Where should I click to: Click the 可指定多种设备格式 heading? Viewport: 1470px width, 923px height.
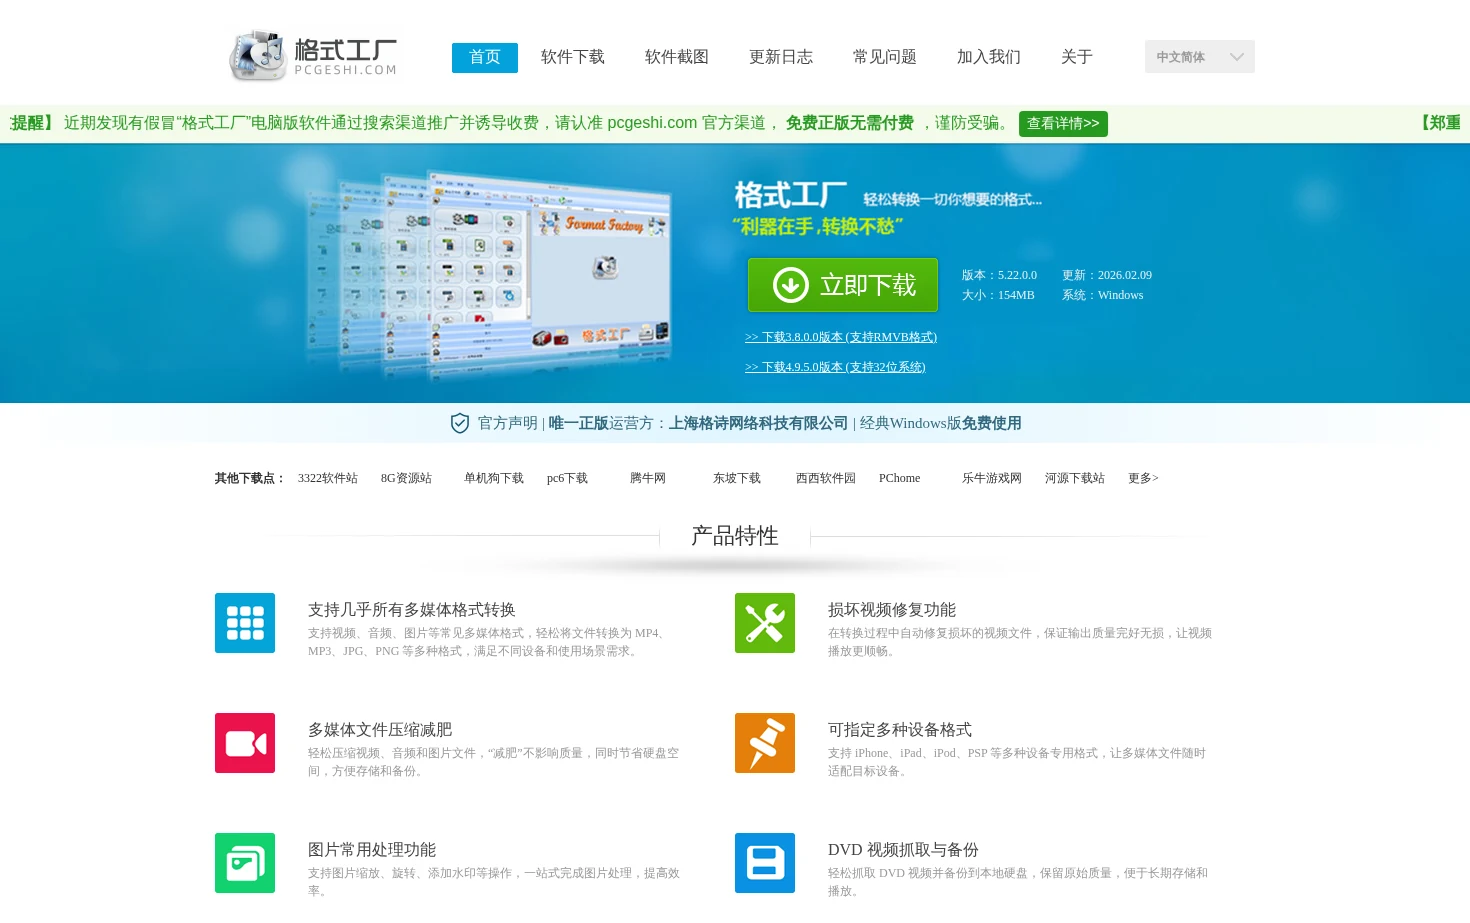900,730
